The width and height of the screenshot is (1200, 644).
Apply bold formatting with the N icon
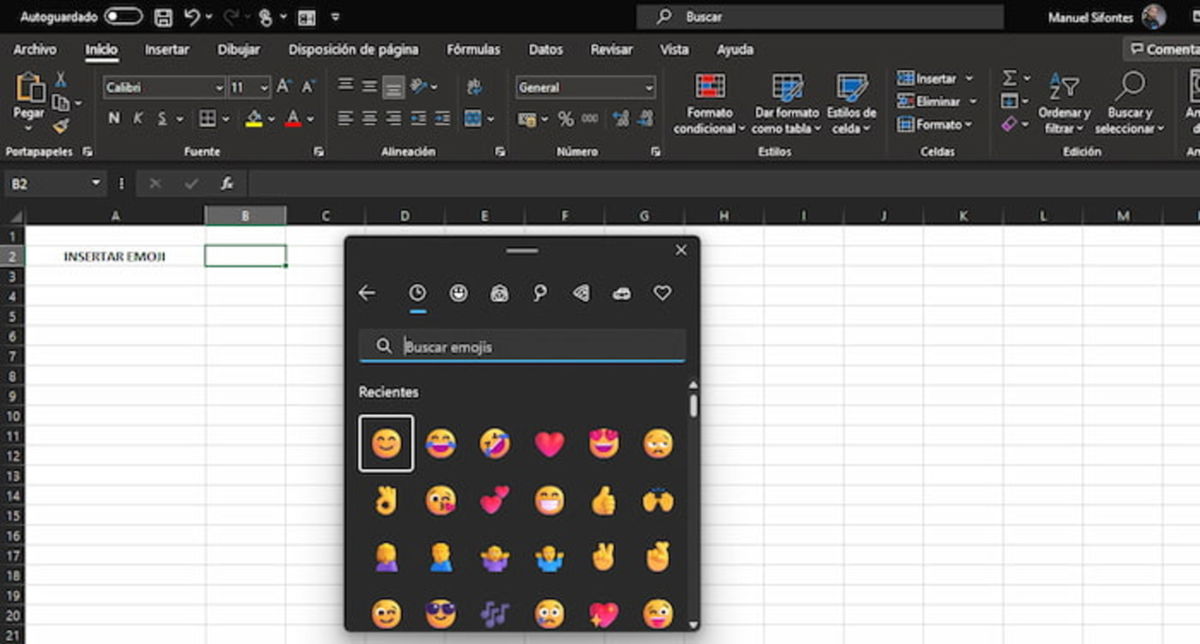click(112, 118)
